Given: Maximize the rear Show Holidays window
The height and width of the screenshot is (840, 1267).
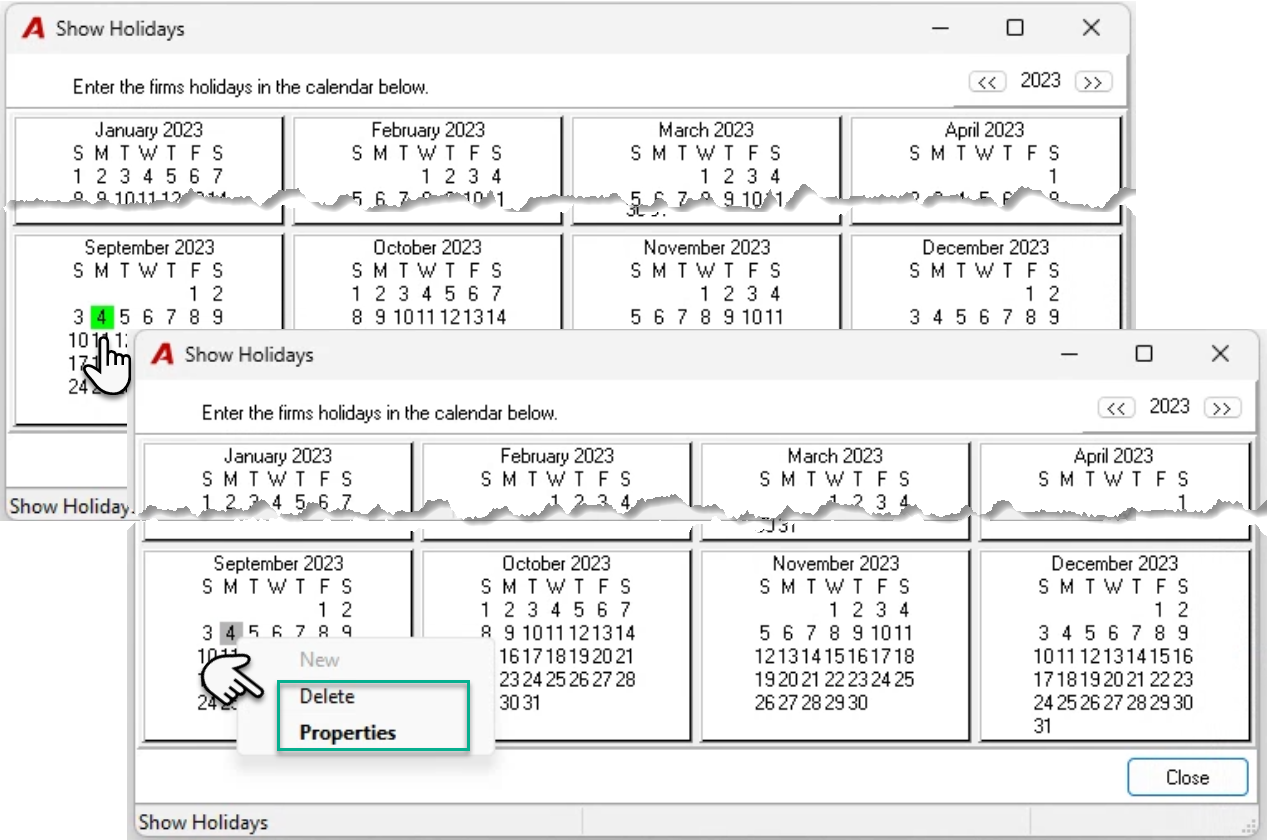Looking at the screenshot, I should (1015, 28).
